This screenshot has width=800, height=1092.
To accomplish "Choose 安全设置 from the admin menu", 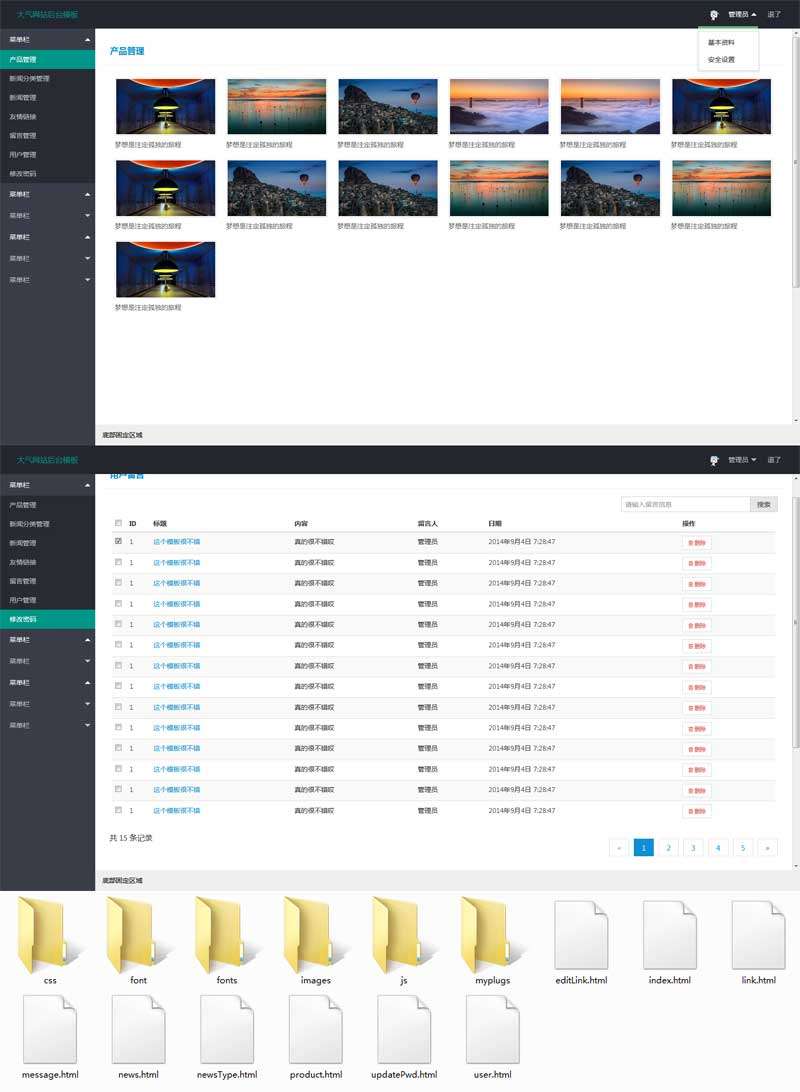I will (x=721, y=60).
